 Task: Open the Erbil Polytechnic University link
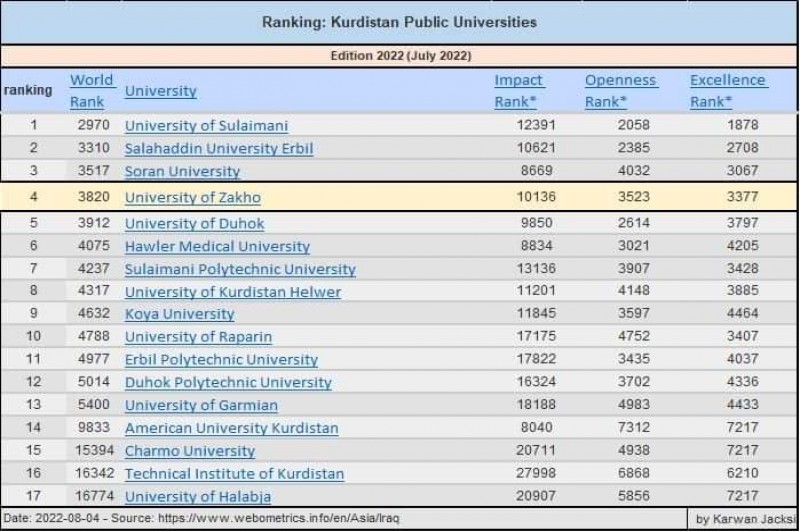(221, 360)
